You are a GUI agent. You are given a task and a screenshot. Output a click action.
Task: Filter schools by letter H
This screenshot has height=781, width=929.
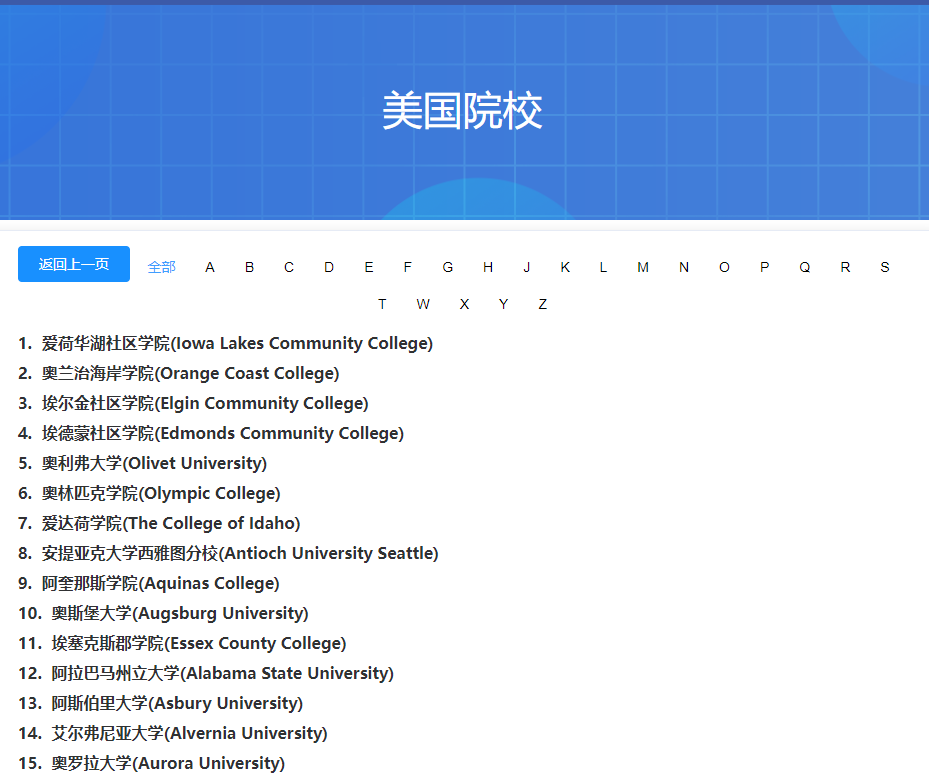coord(488,267)
